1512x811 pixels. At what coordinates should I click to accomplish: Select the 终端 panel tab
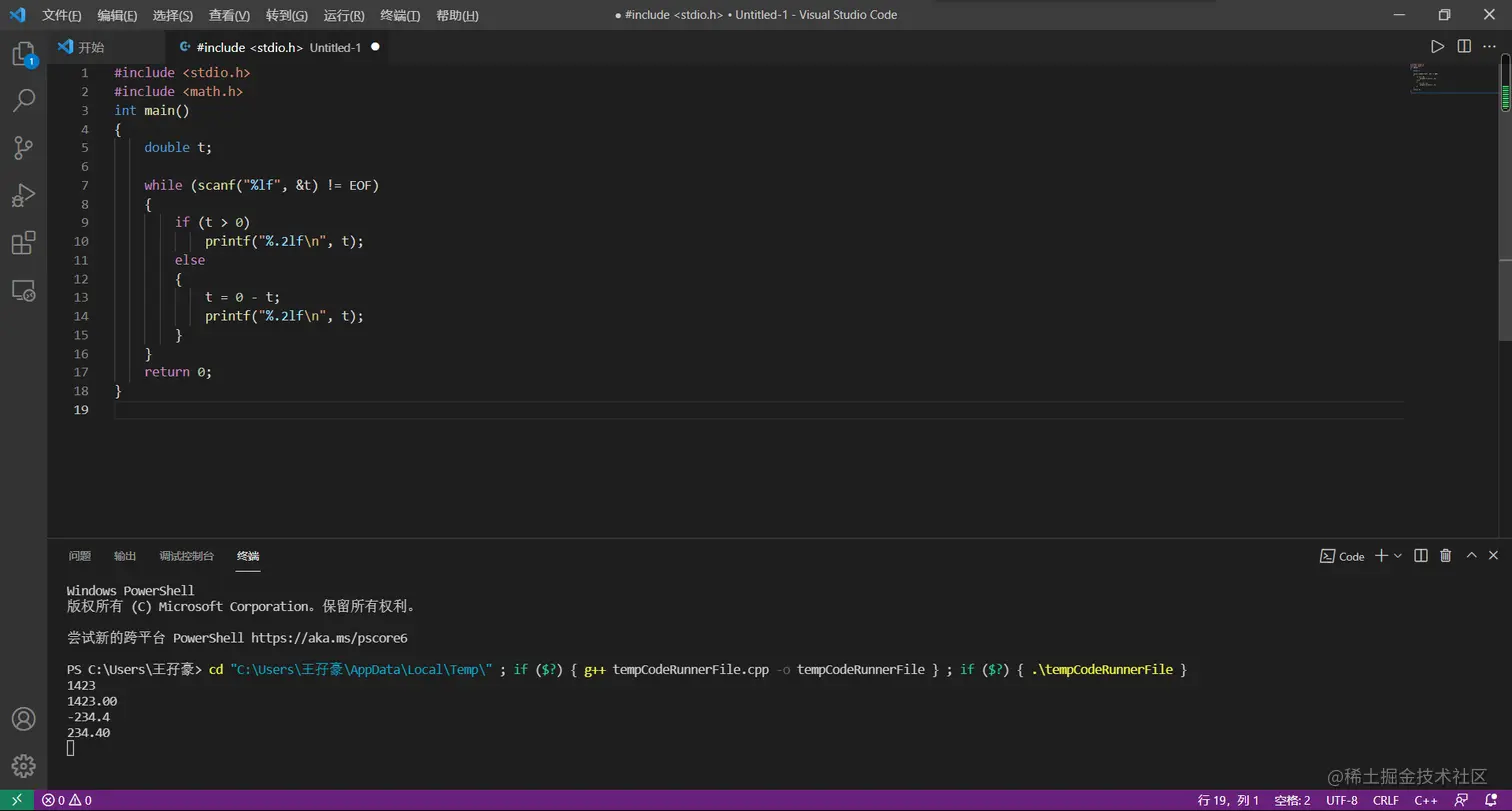248,556
